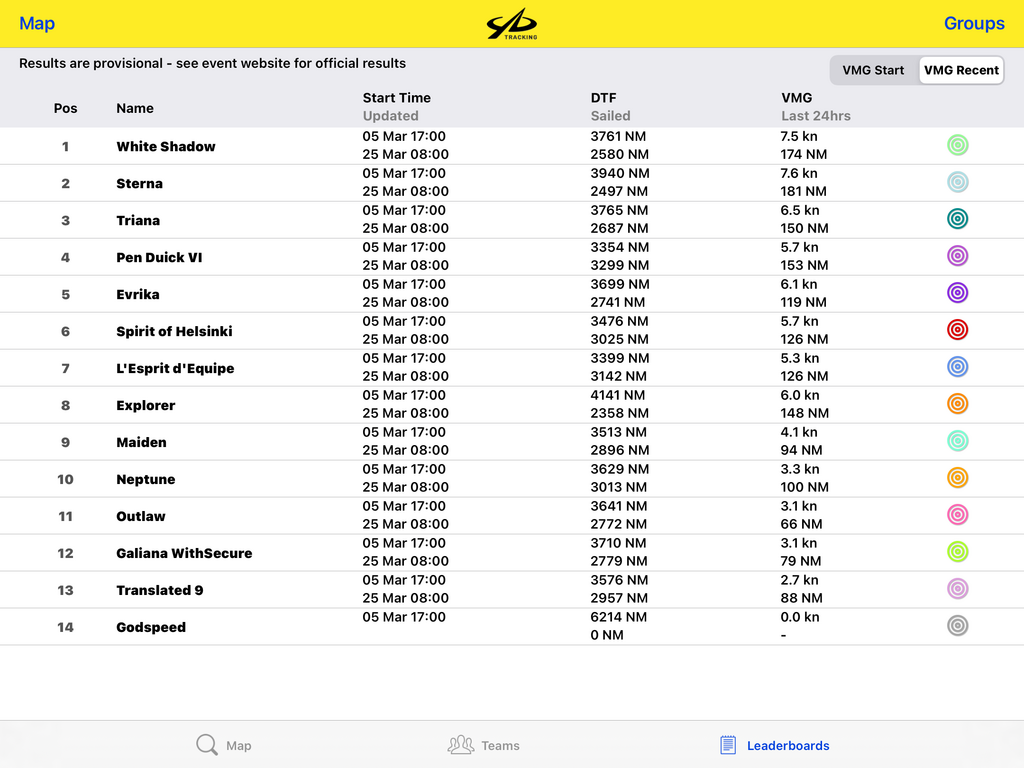Screen dimensions: 1024x768
Task: Tap the target icon for Explorer
Action: point(957,404)
